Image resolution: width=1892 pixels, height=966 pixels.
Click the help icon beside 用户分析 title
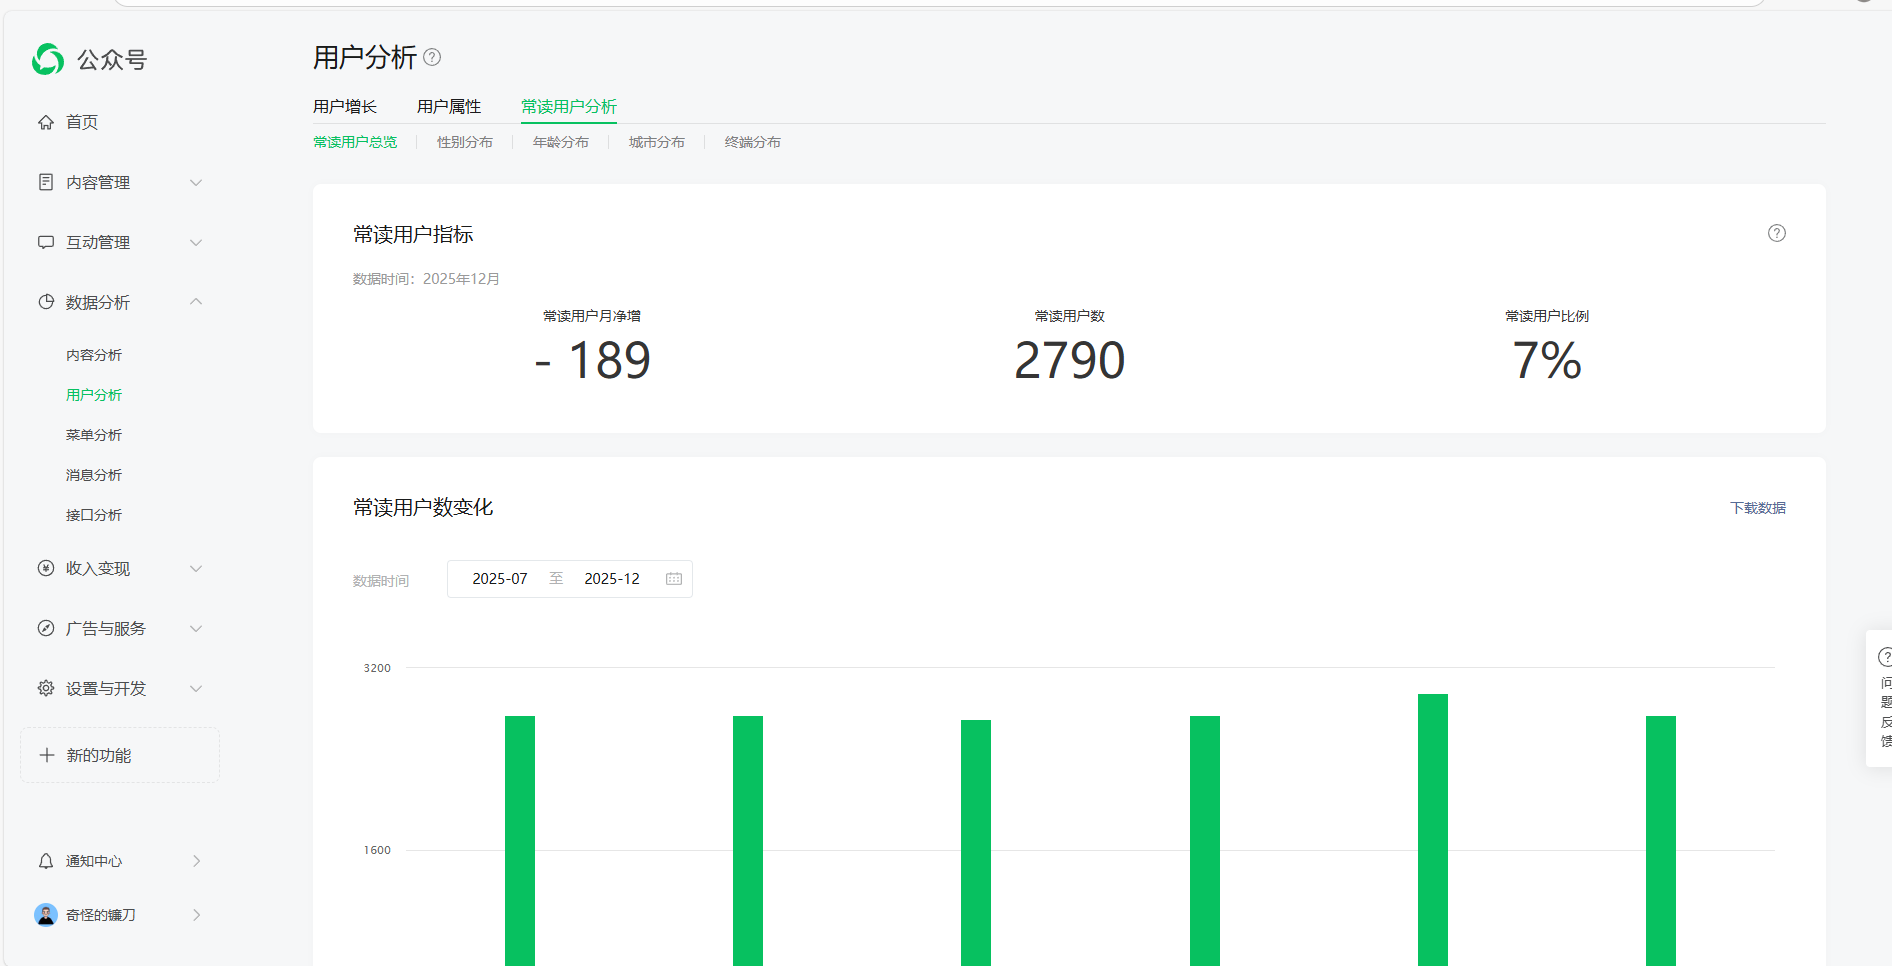click(432, 57)
